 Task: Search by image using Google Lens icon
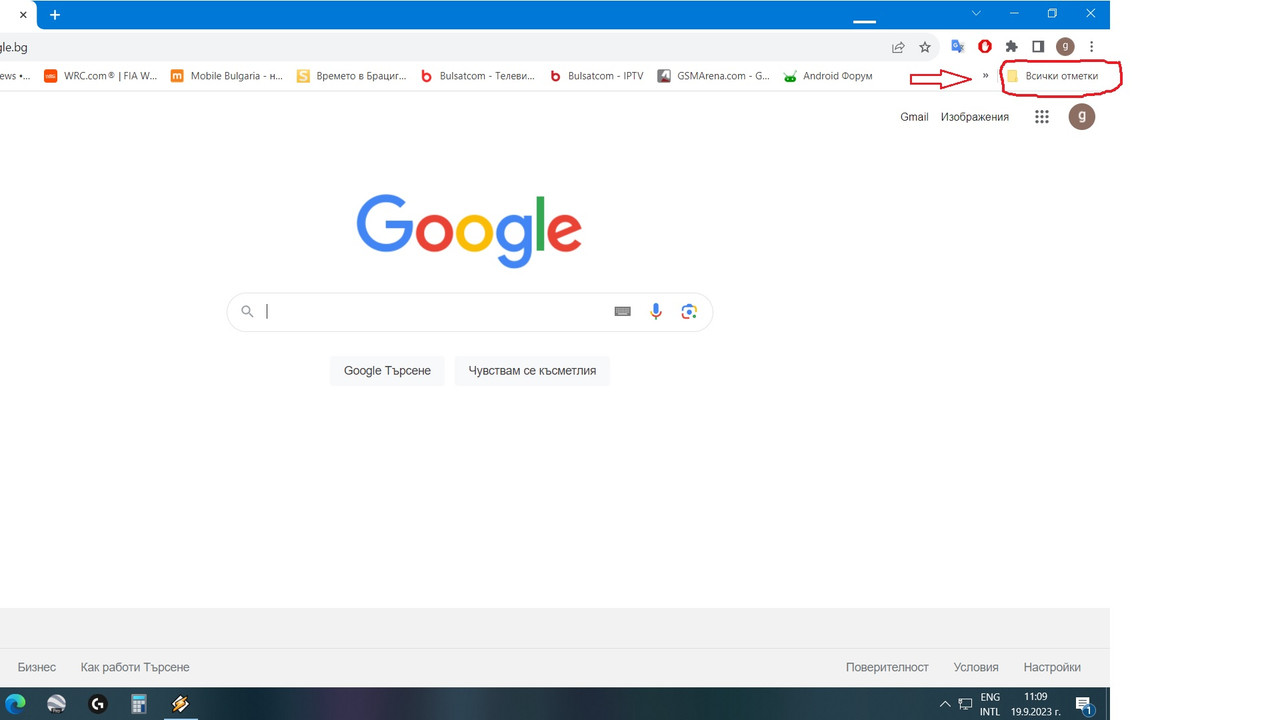(x=689, y=311)
